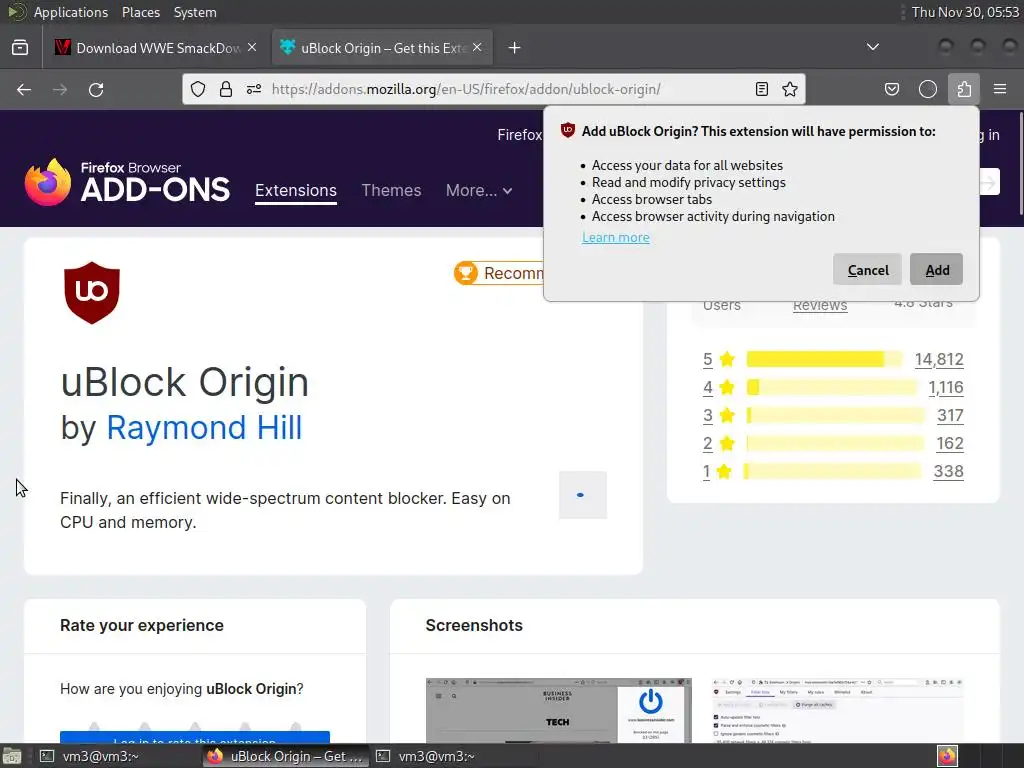Click the Firefox Add-ons logo
The width and height of the screenshot is (1024, 768).
tap(127, 182)
